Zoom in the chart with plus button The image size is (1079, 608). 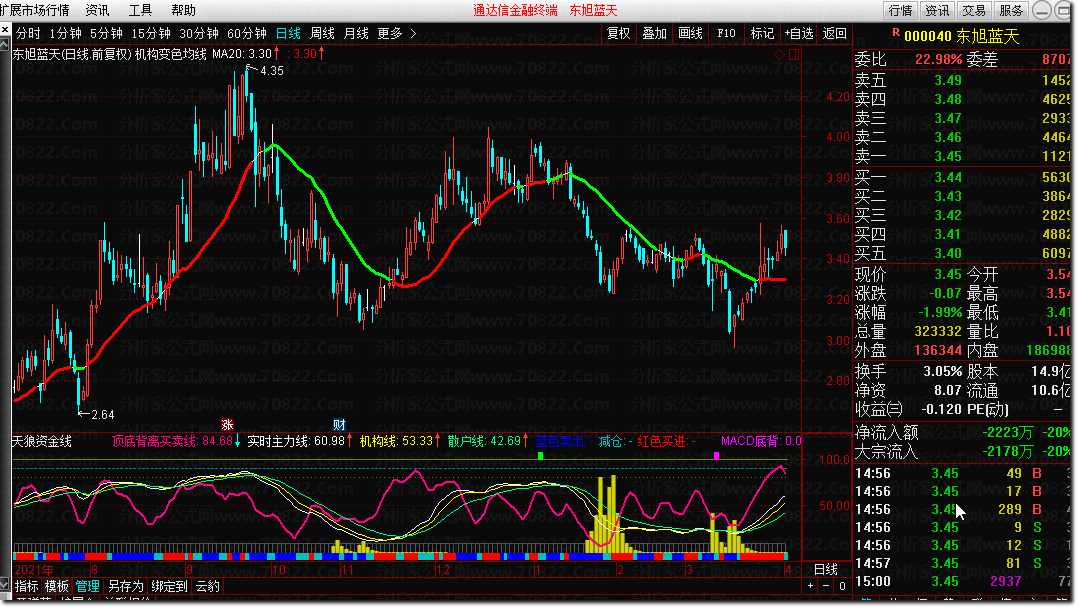pyautogui.click(x=811, y=586)
